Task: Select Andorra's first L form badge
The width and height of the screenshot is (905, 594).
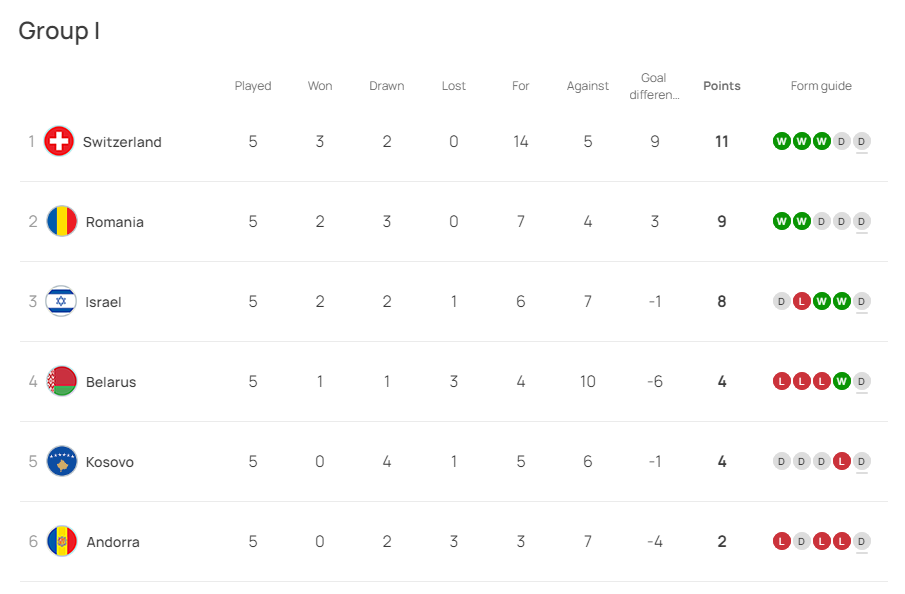Action: coord(781,541)
